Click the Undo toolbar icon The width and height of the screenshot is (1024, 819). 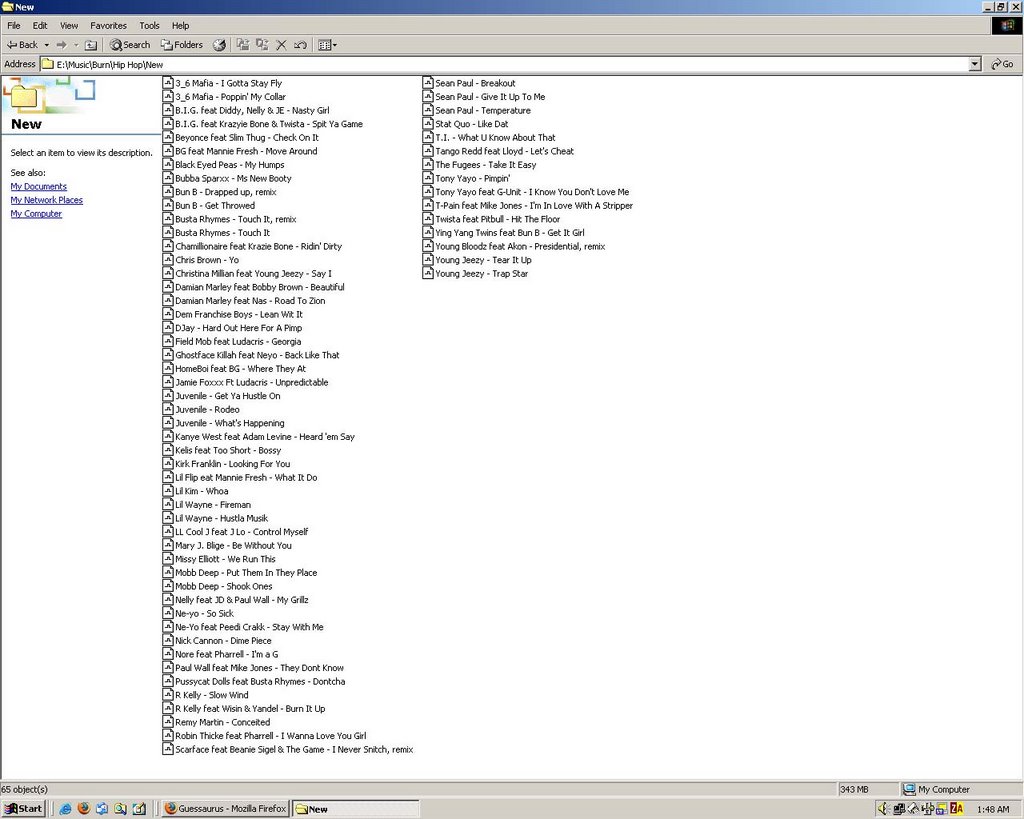point(300,45)
